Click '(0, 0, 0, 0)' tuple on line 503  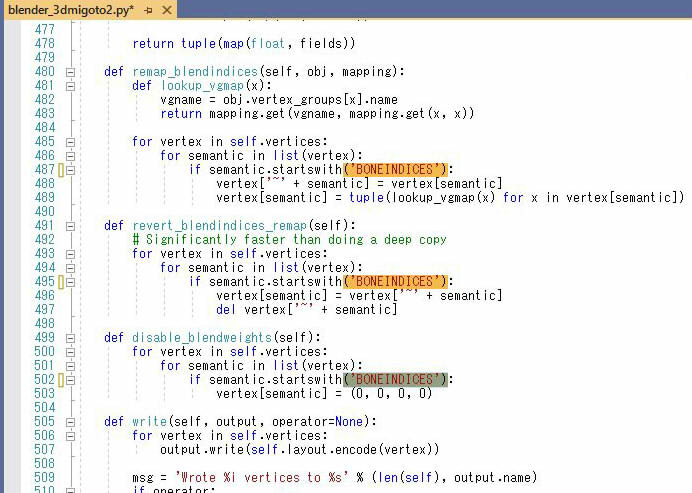[x=391, y=394]
